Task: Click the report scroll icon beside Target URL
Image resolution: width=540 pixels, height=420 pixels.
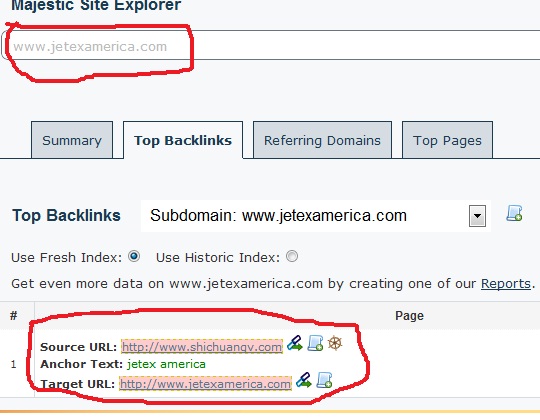Action: pos(324,380)
